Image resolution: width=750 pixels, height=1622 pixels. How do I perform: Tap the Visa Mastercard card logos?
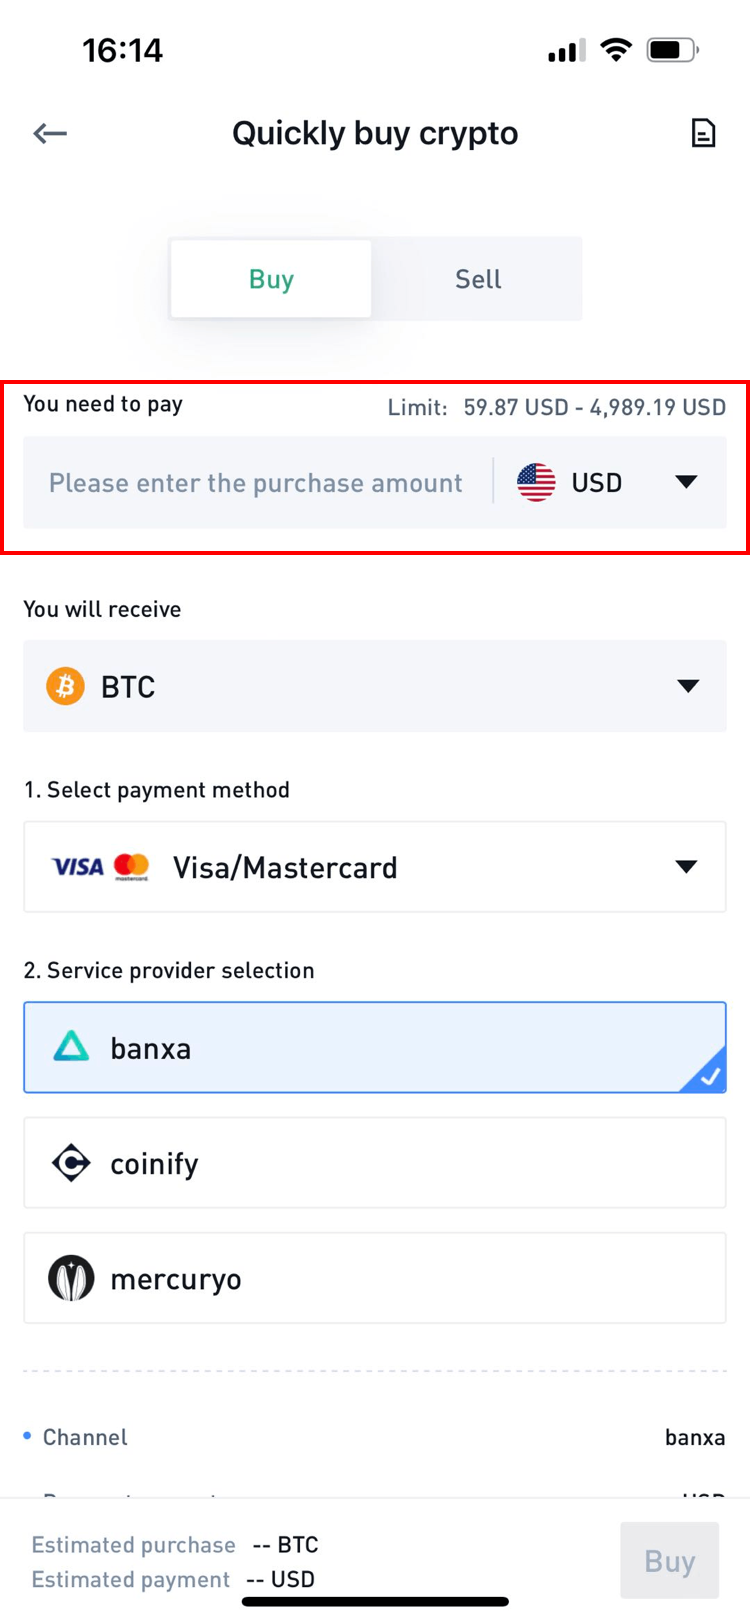point(100,867)
